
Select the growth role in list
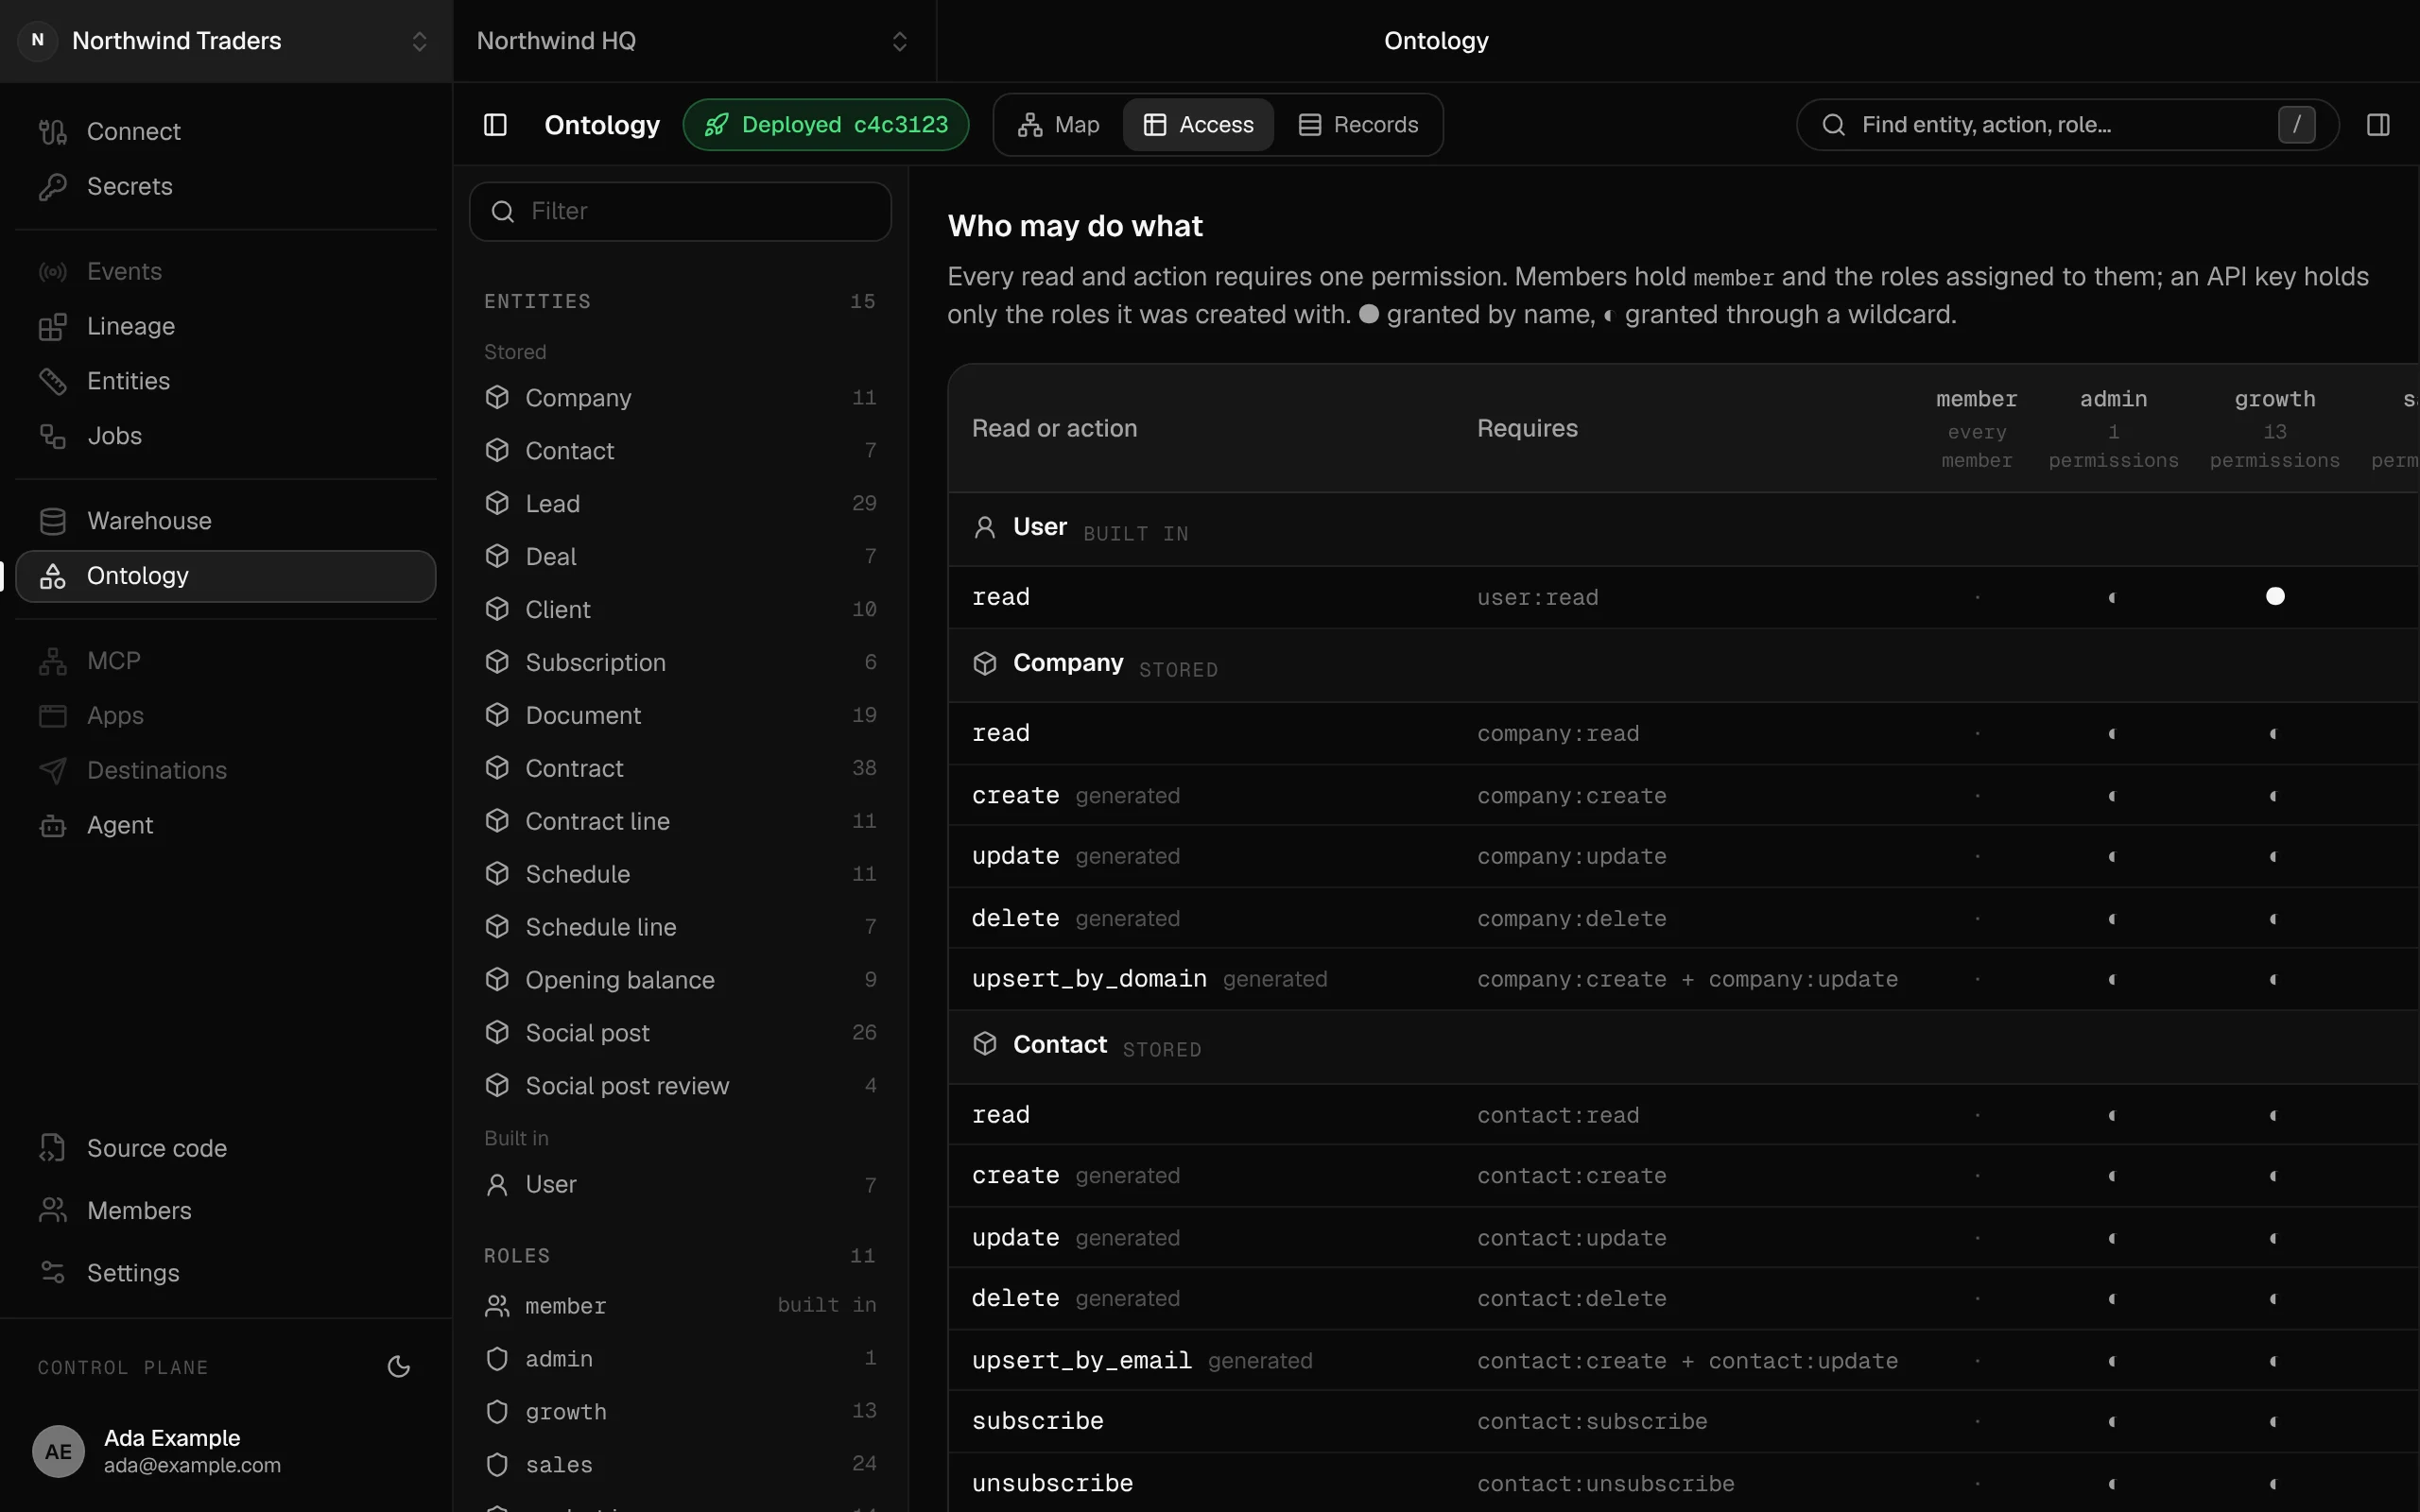(x=680, y=1411)
